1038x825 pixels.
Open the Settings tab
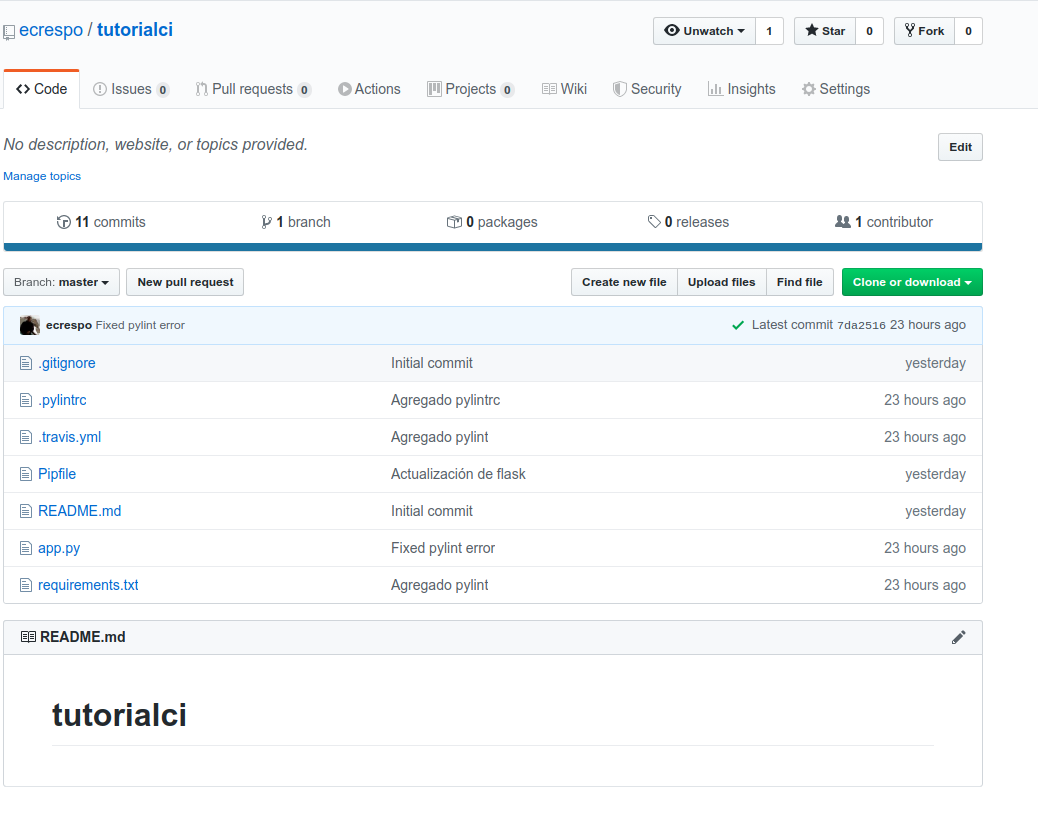(835, 89)
